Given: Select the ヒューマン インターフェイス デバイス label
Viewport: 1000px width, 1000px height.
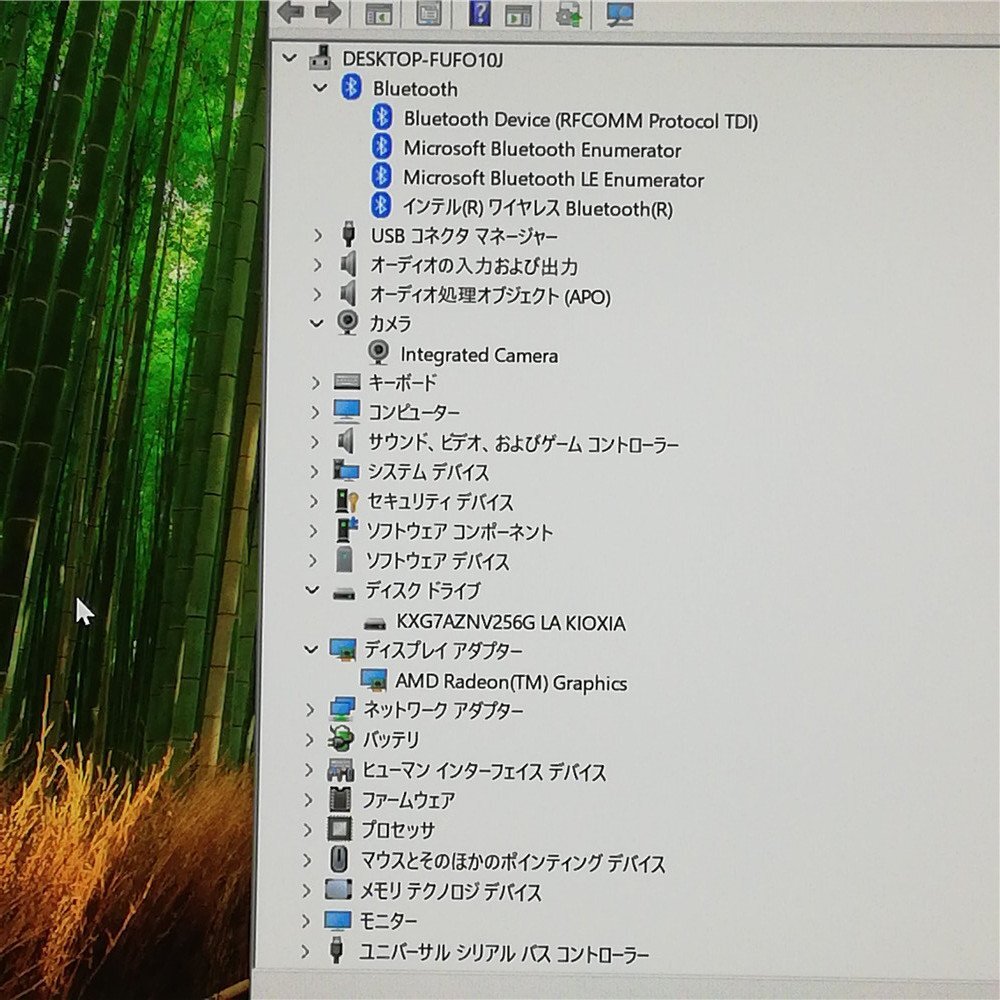Looking at the screenshot, I should [x=484, y=772].
